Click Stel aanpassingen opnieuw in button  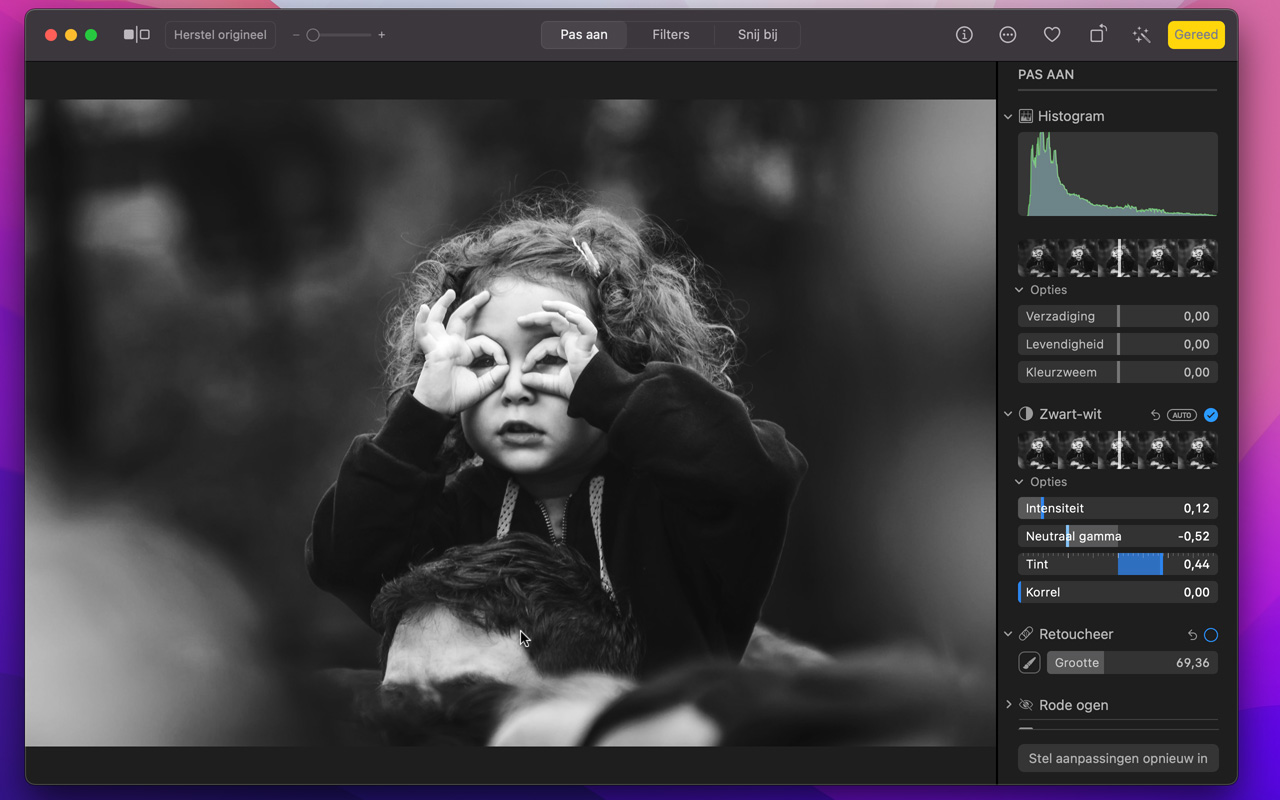pos(1117,758)
